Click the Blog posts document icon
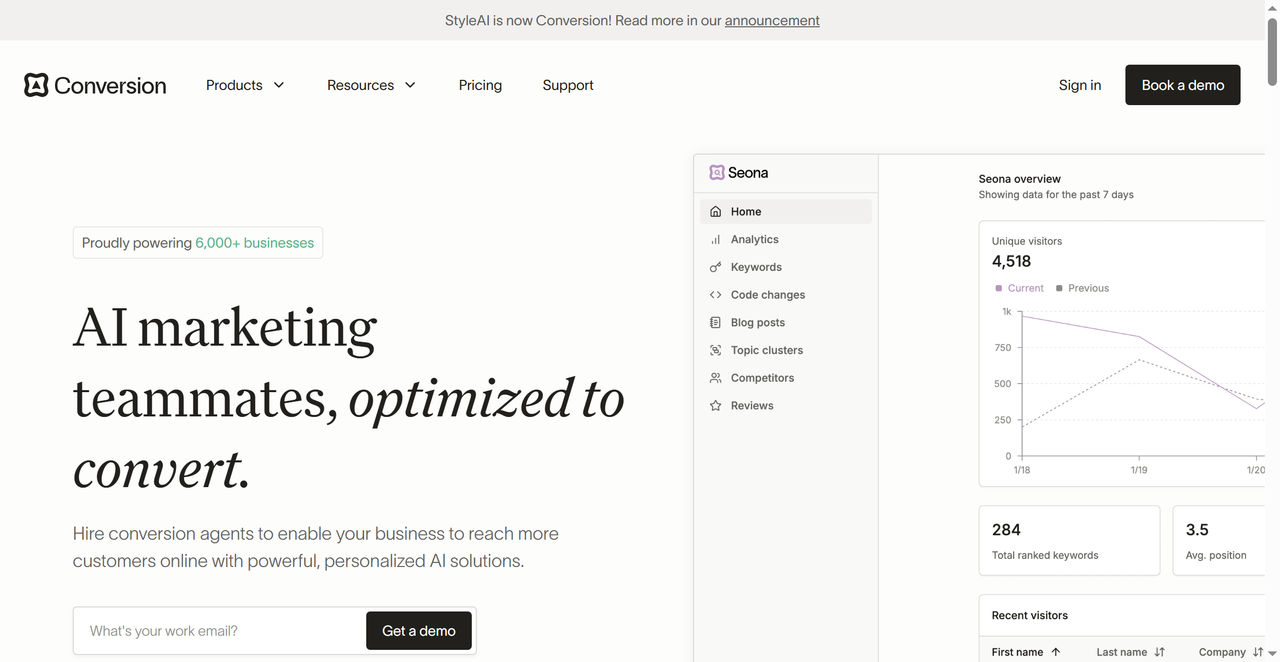 [715, 323]
